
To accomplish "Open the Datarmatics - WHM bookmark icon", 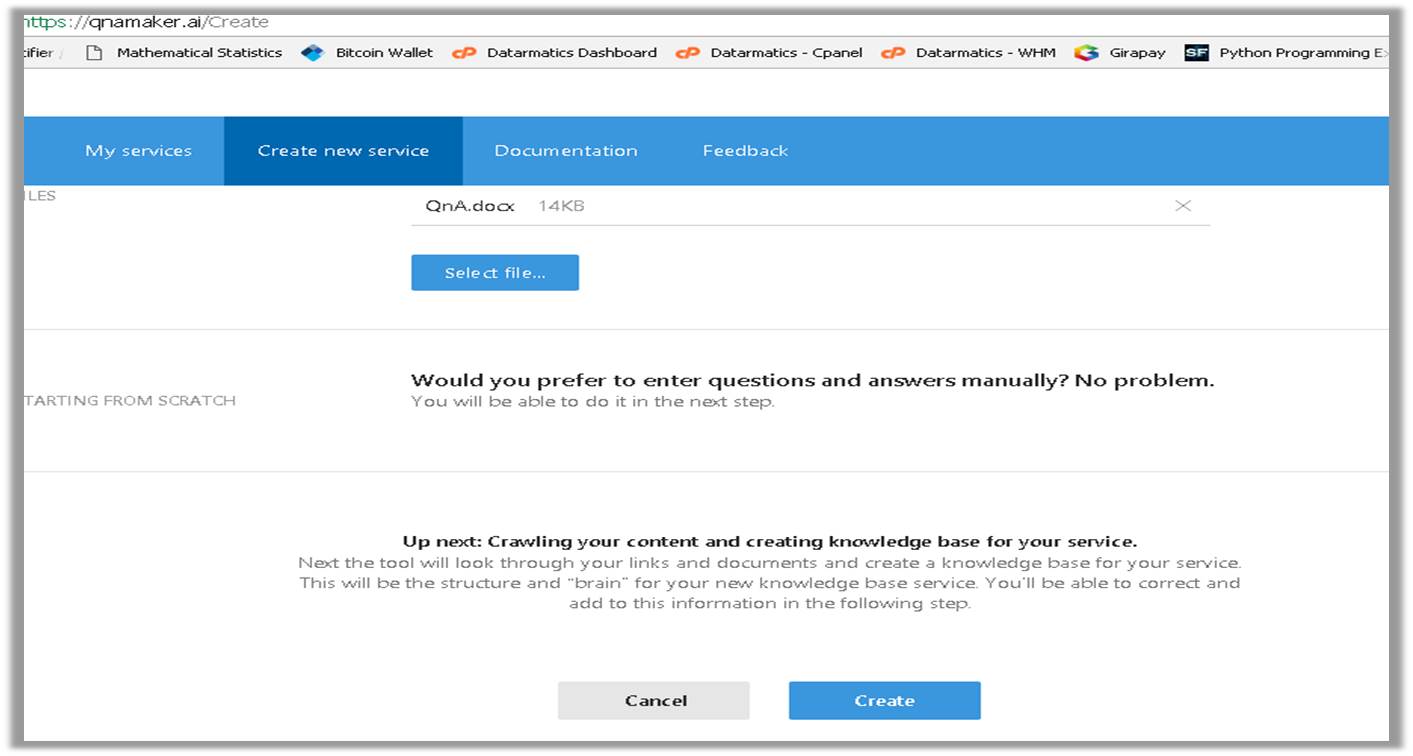I will (893, 53).
